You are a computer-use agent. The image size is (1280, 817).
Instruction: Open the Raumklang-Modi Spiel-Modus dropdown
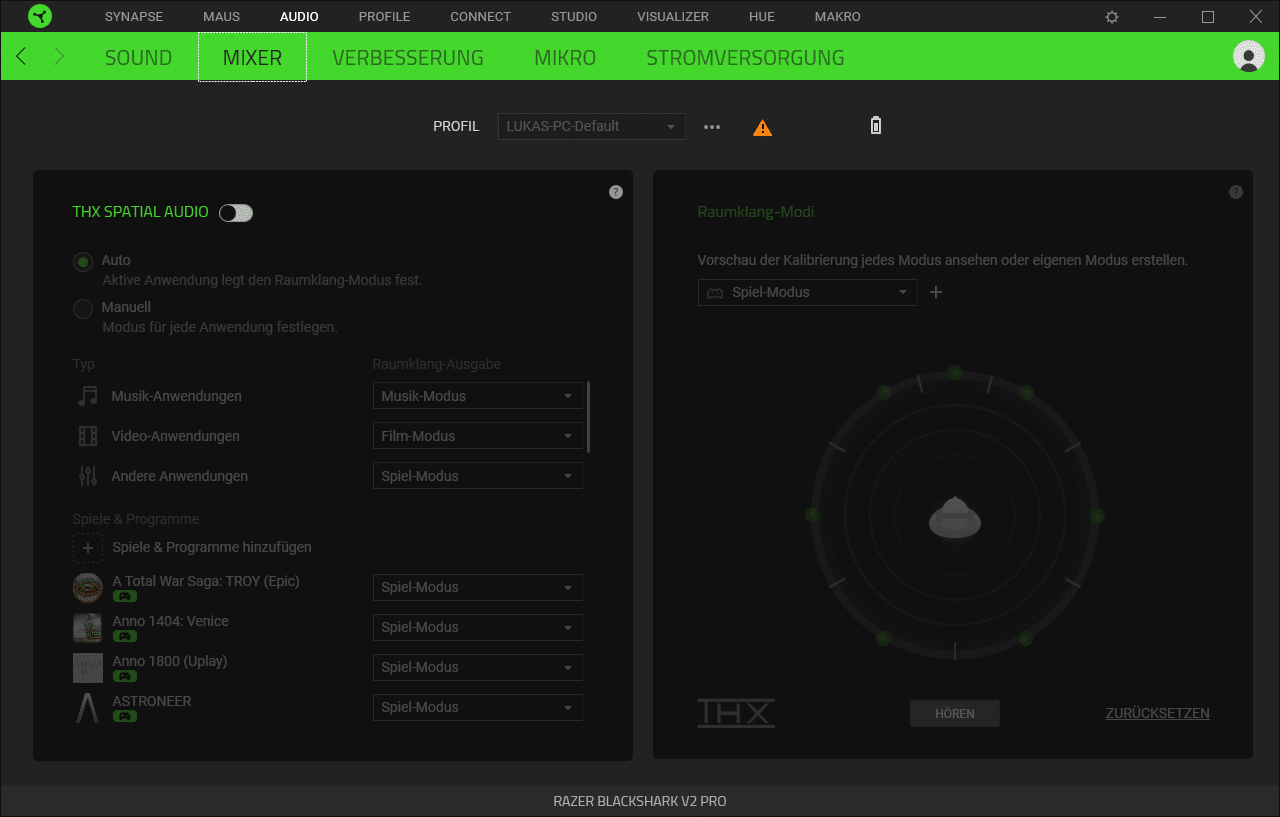807,292
